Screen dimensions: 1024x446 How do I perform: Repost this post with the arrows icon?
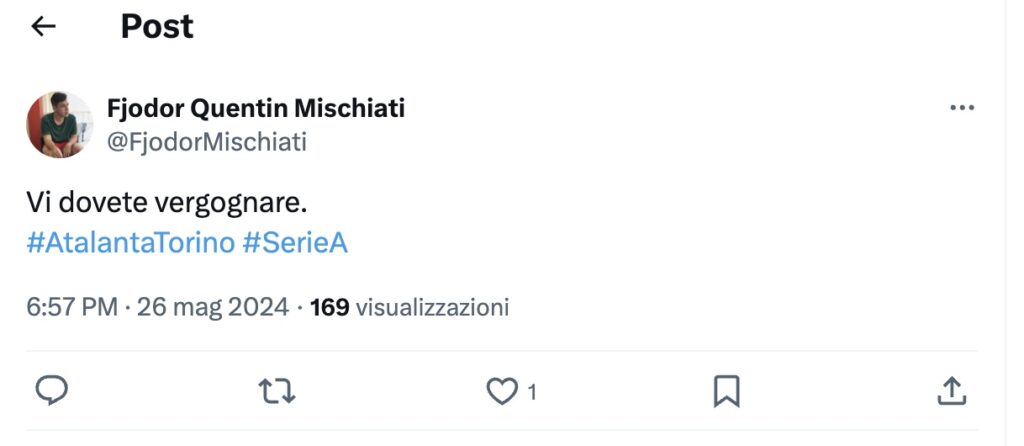(277, 391)
